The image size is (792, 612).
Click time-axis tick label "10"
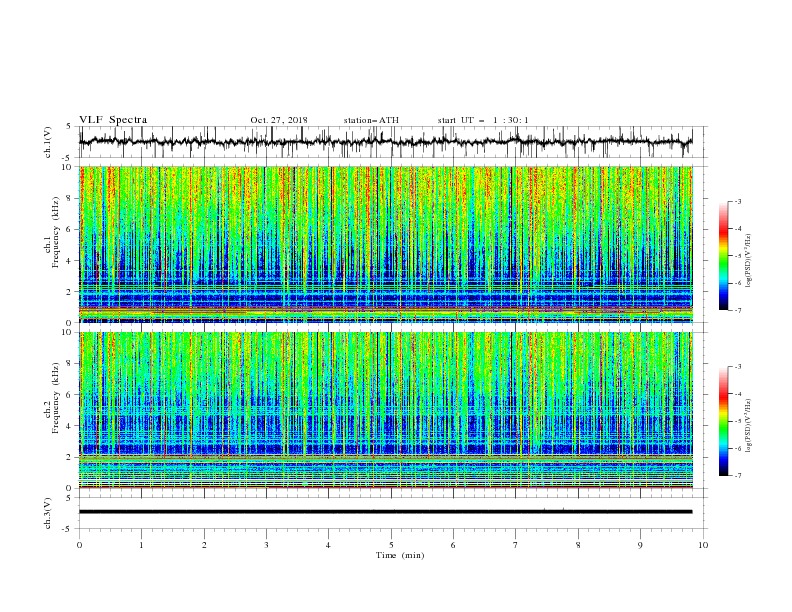(x=703, y=545)
